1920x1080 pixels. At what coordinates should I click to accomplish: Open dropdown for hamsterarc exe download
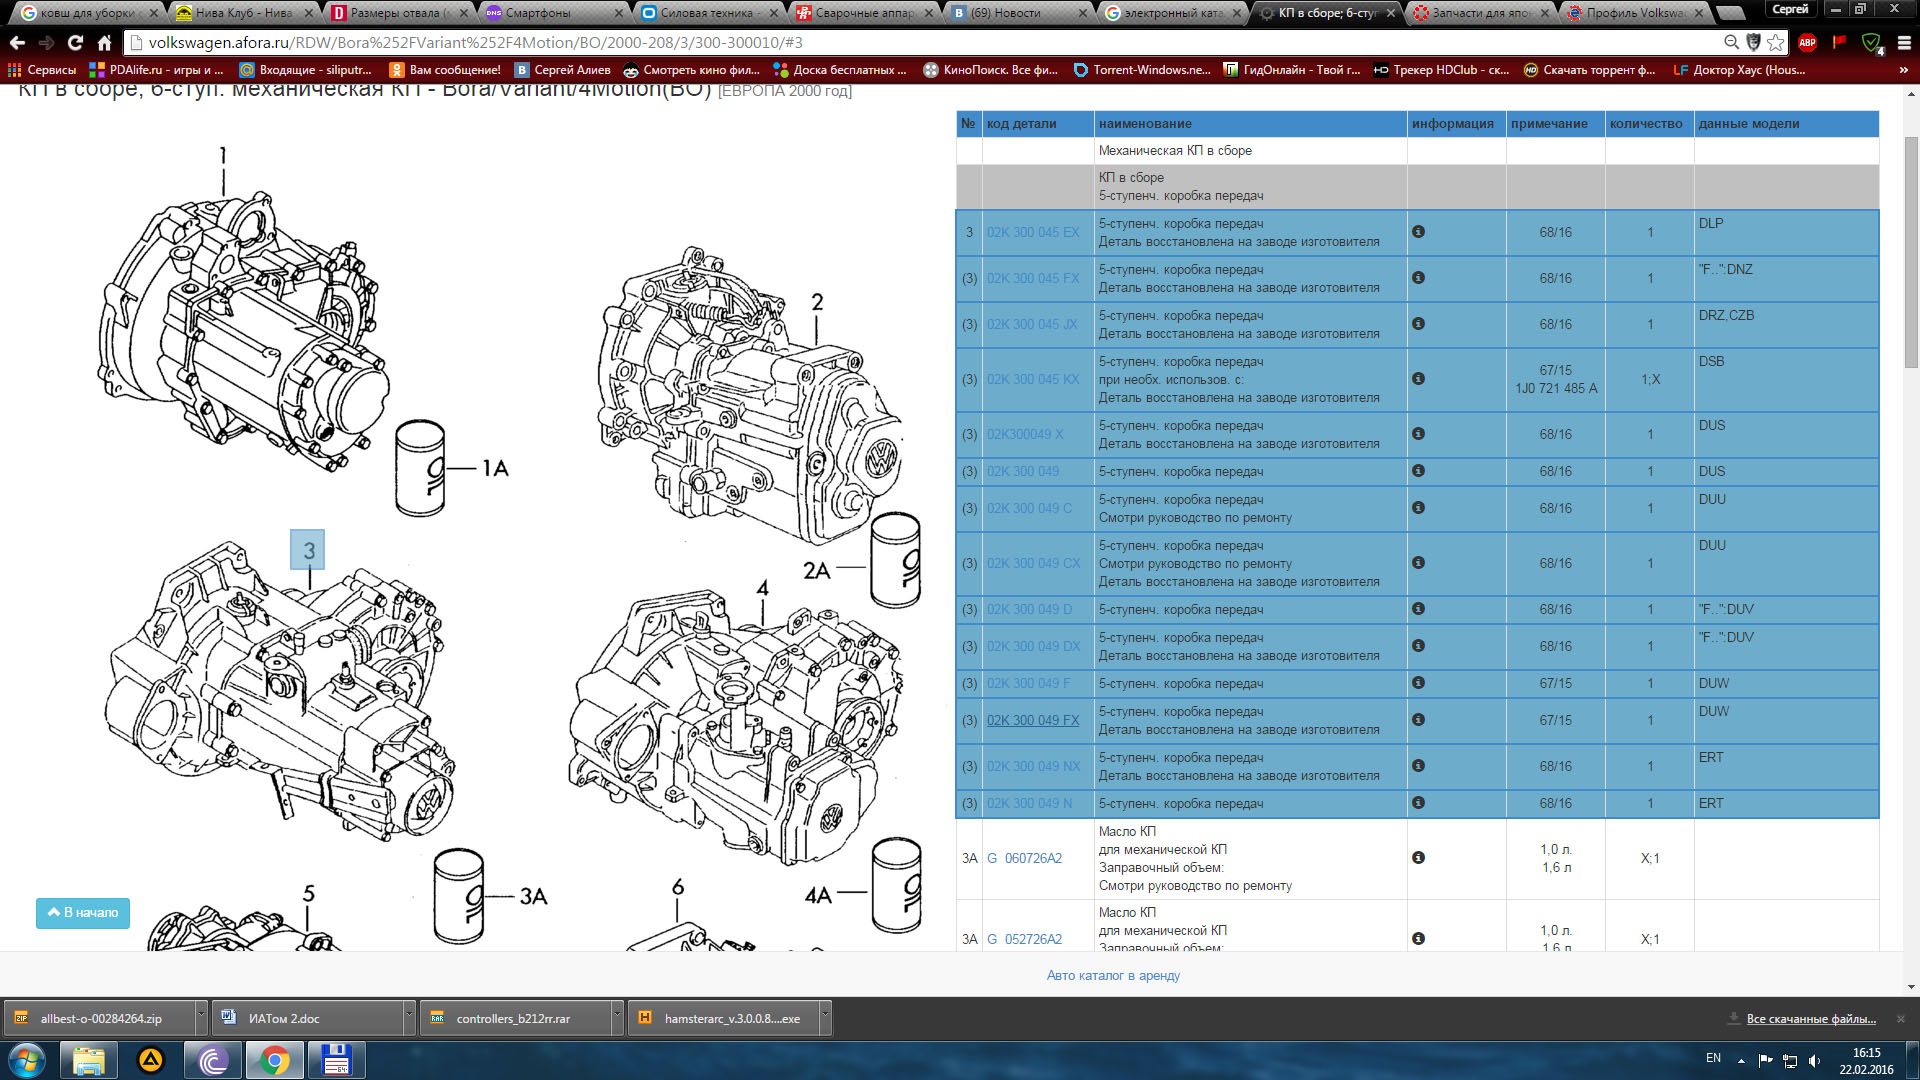824,1018
